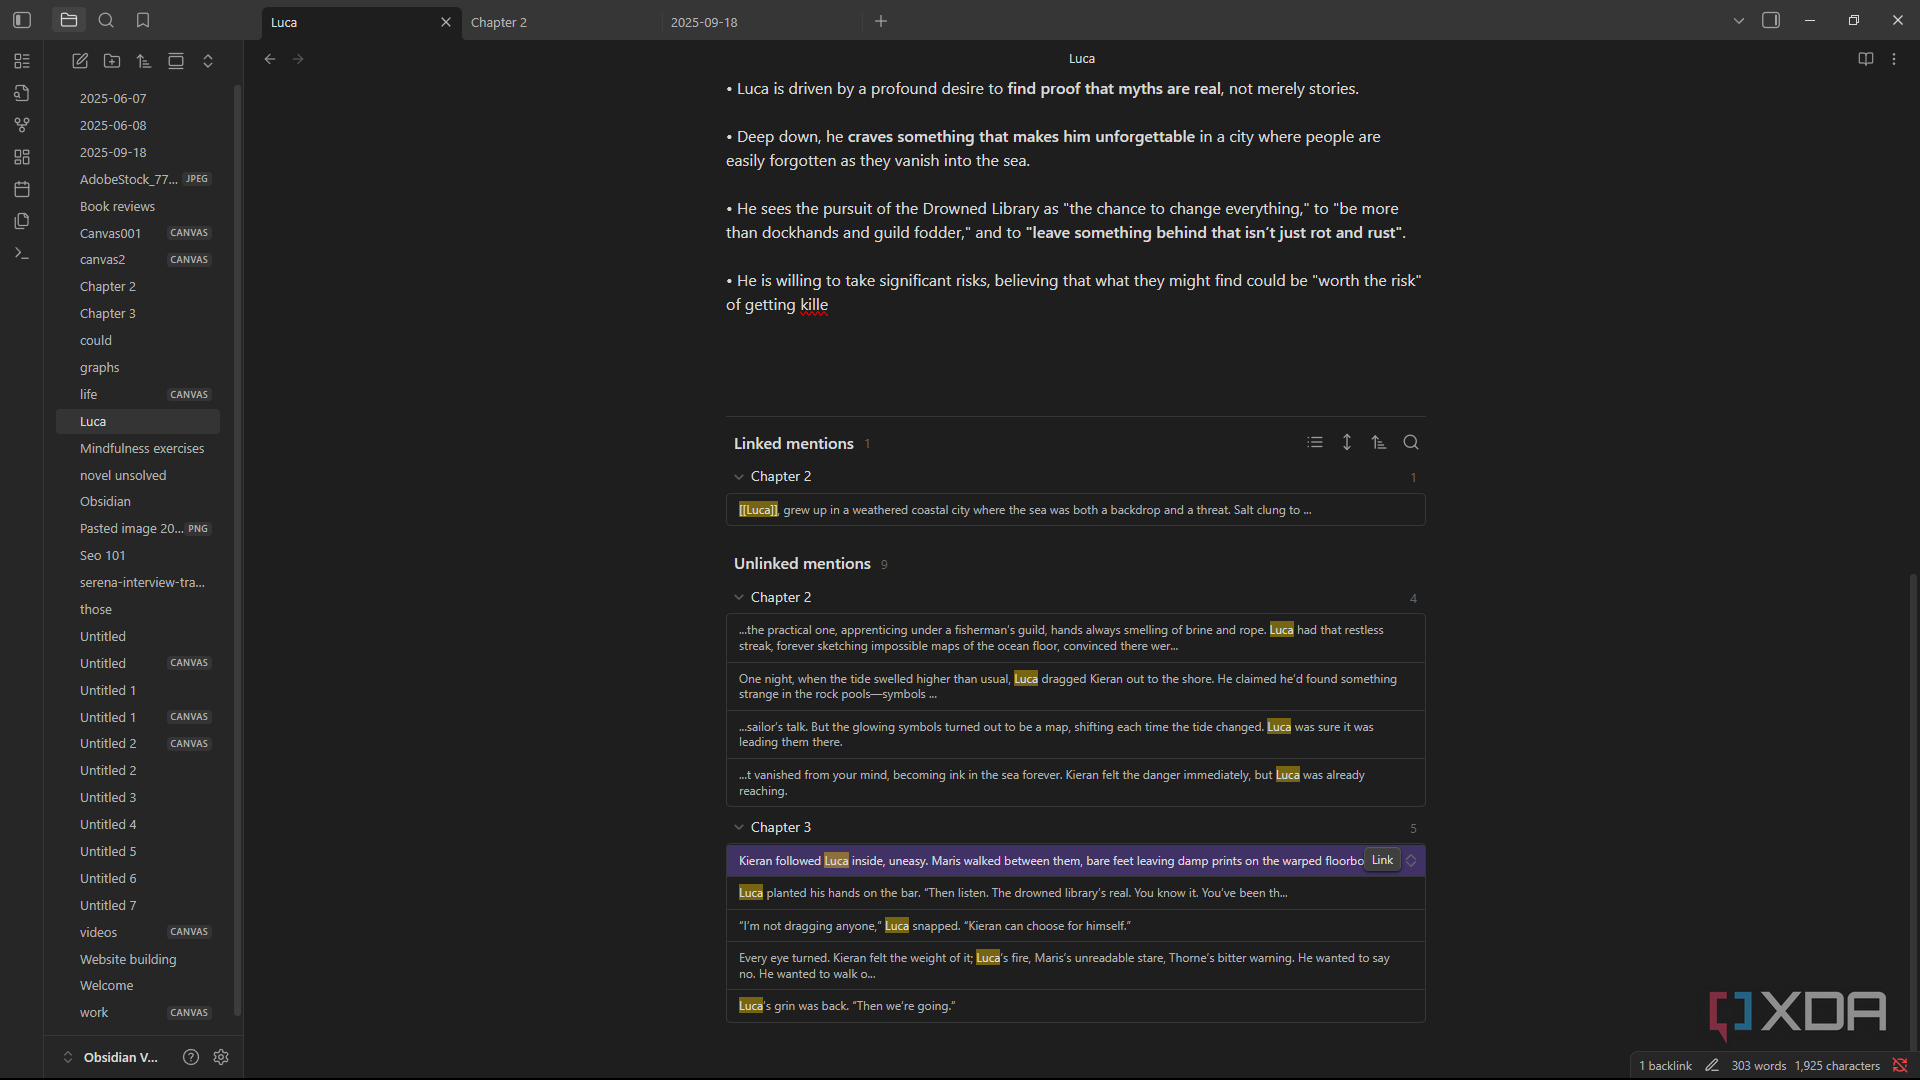Viewport: 1920px width, 1080px height.
Task: Expand or collapse all folders icon
Action: (x=208, y=61)
